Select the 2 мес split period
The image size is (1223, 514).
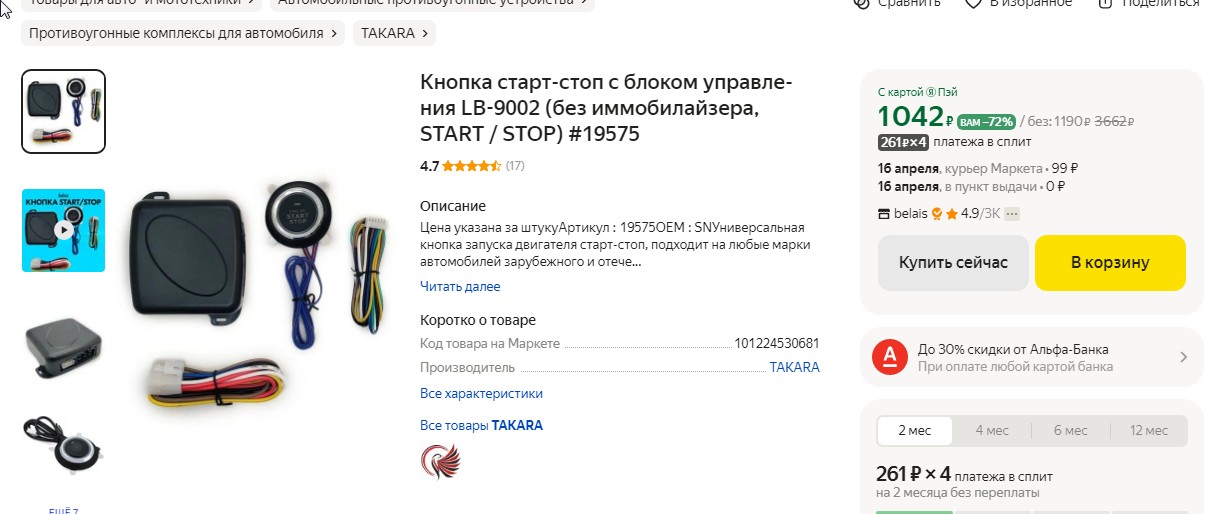point(915,430)
